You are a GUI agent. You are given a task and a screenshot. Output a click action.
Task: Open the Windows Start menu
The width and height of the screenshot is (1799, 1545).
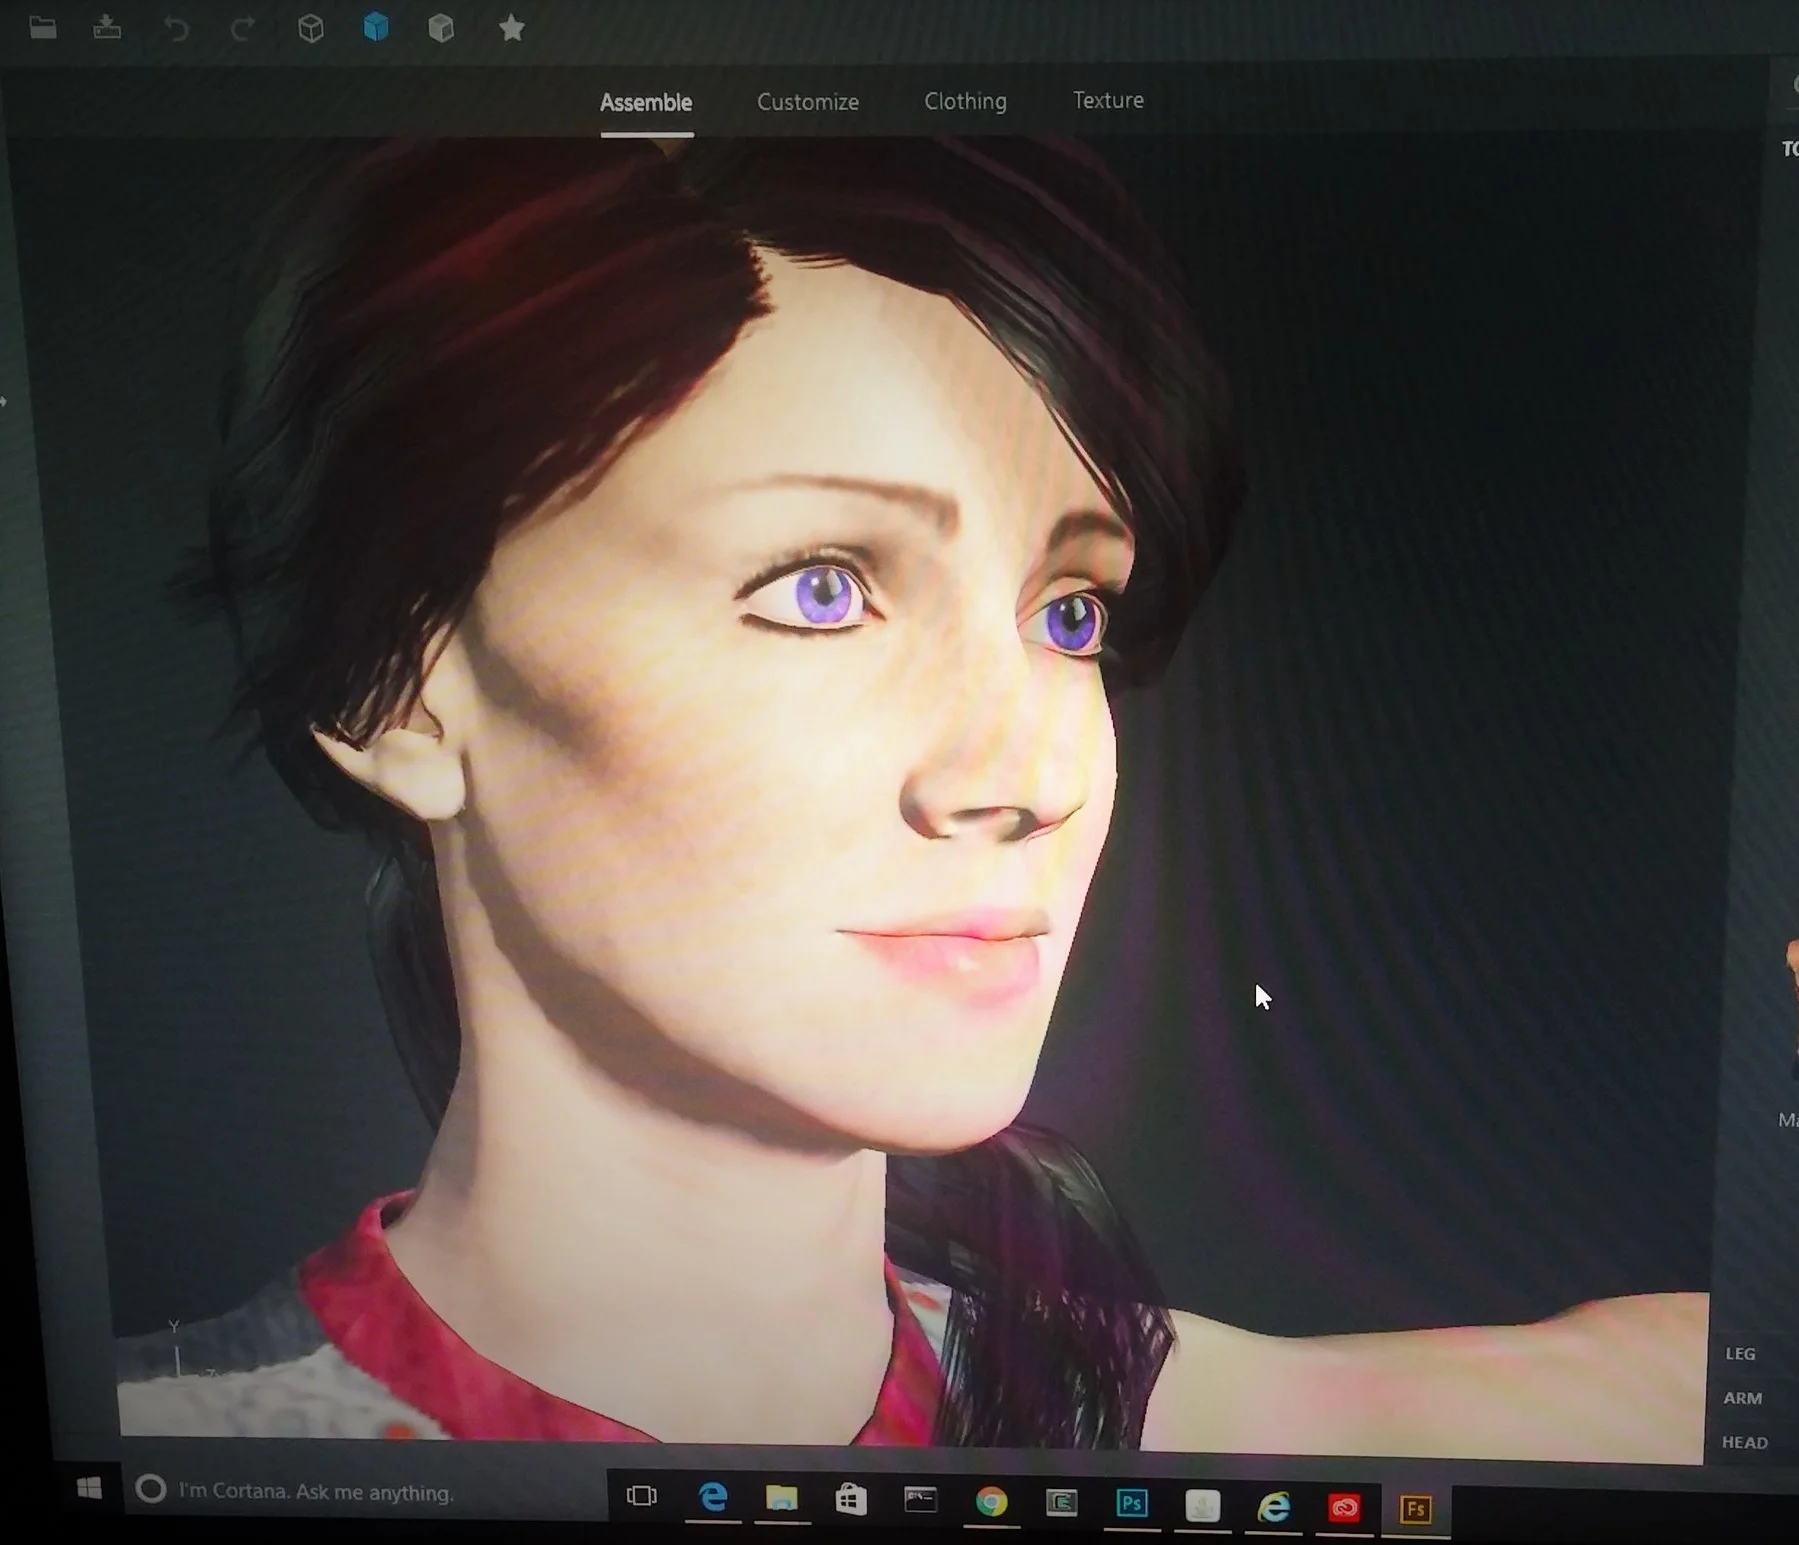(x=89, y=1488)
